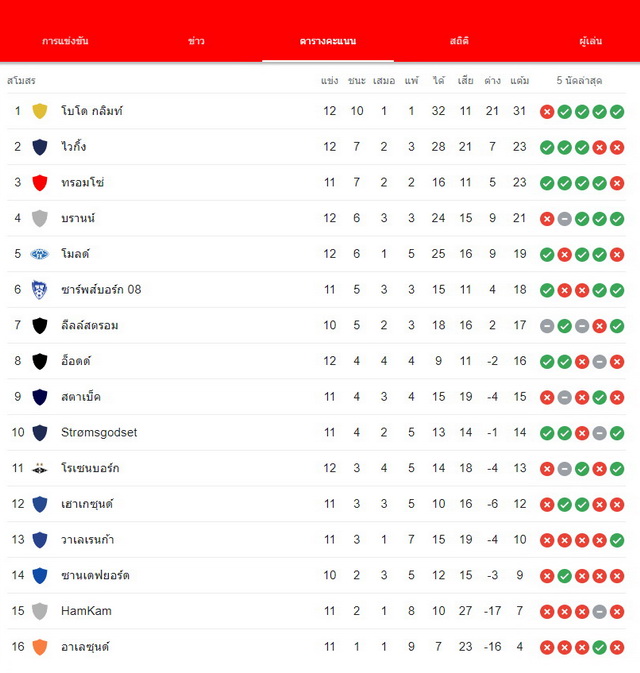Click the grey Brann shield icon
Viewport: 640px width, 673px height.
[39, 218]
